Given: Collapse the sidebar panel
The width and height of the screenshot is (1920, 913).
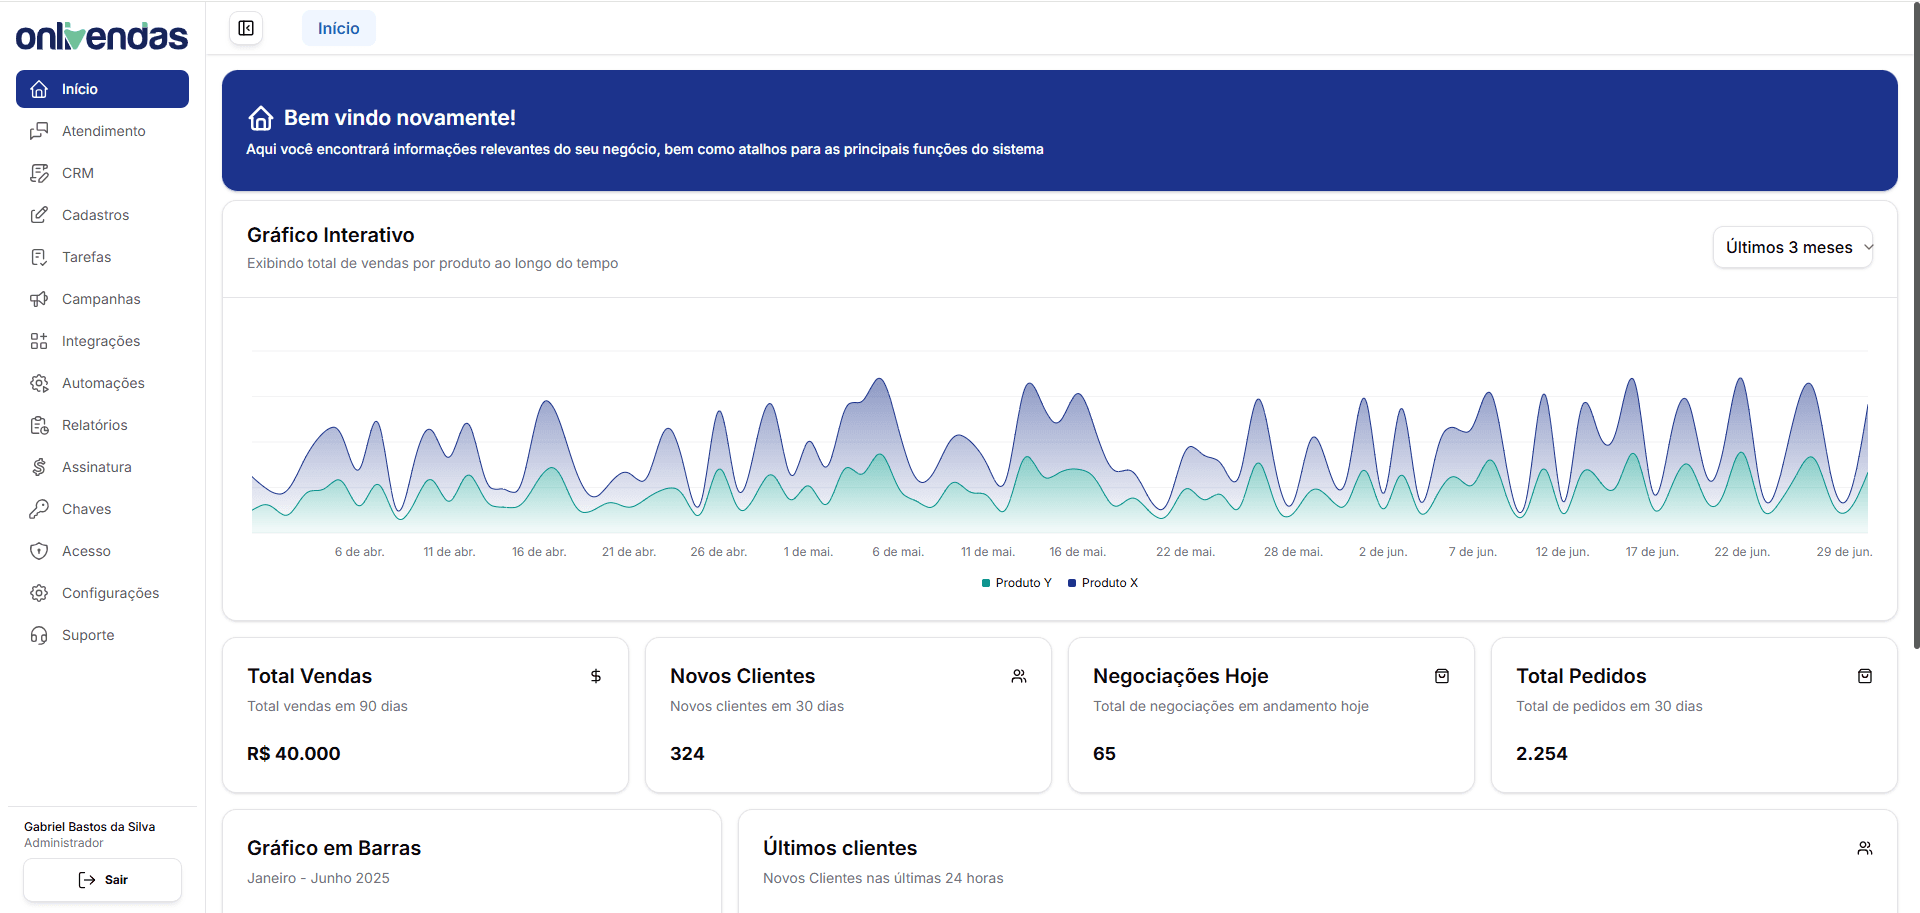Looking at the screenshot, I should pyautogui.click(x=245, y=28).
